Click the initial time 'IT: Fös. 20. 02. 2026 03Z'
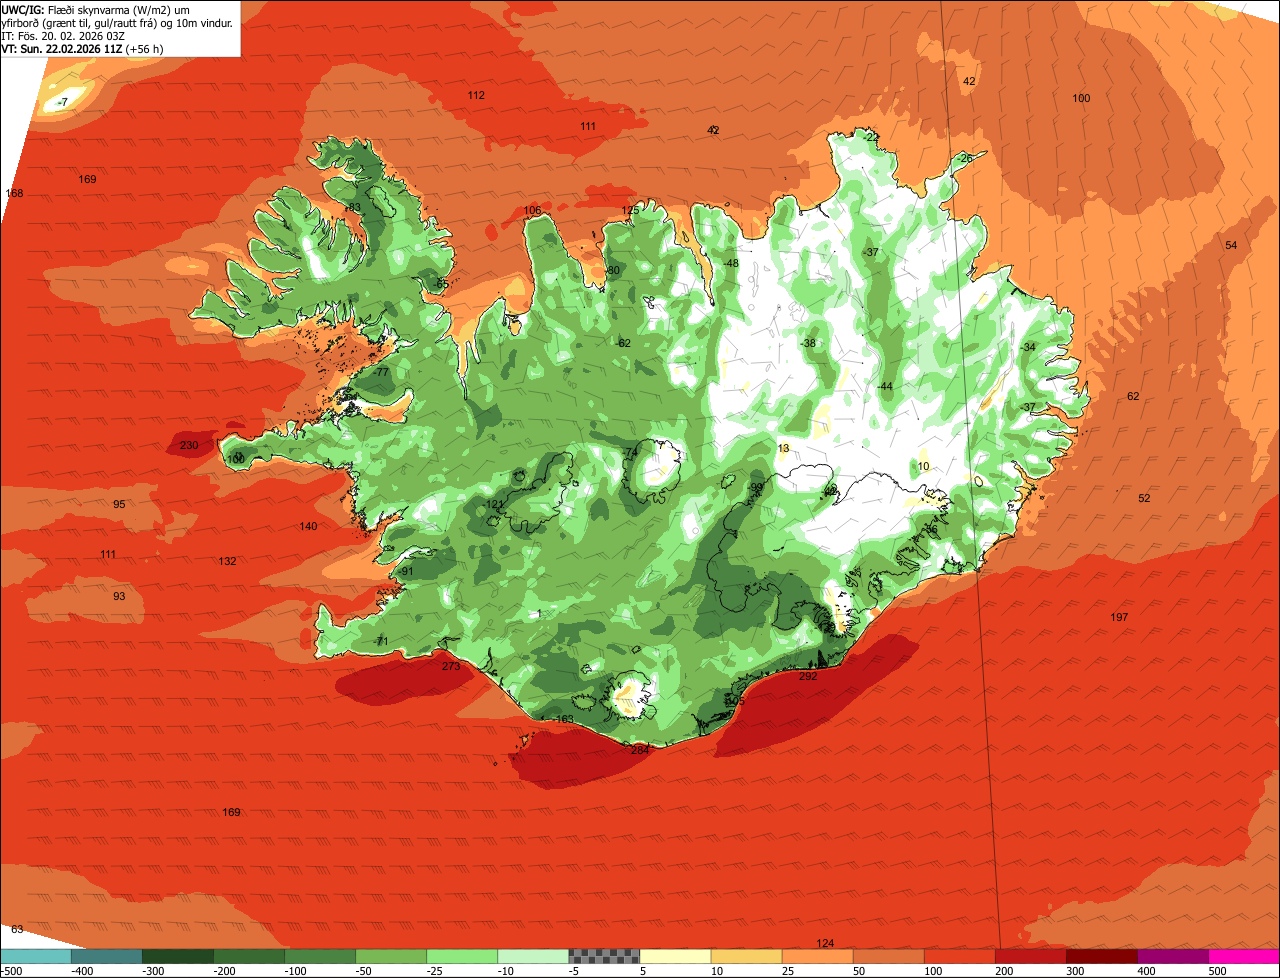 click(x=63, y=35)
